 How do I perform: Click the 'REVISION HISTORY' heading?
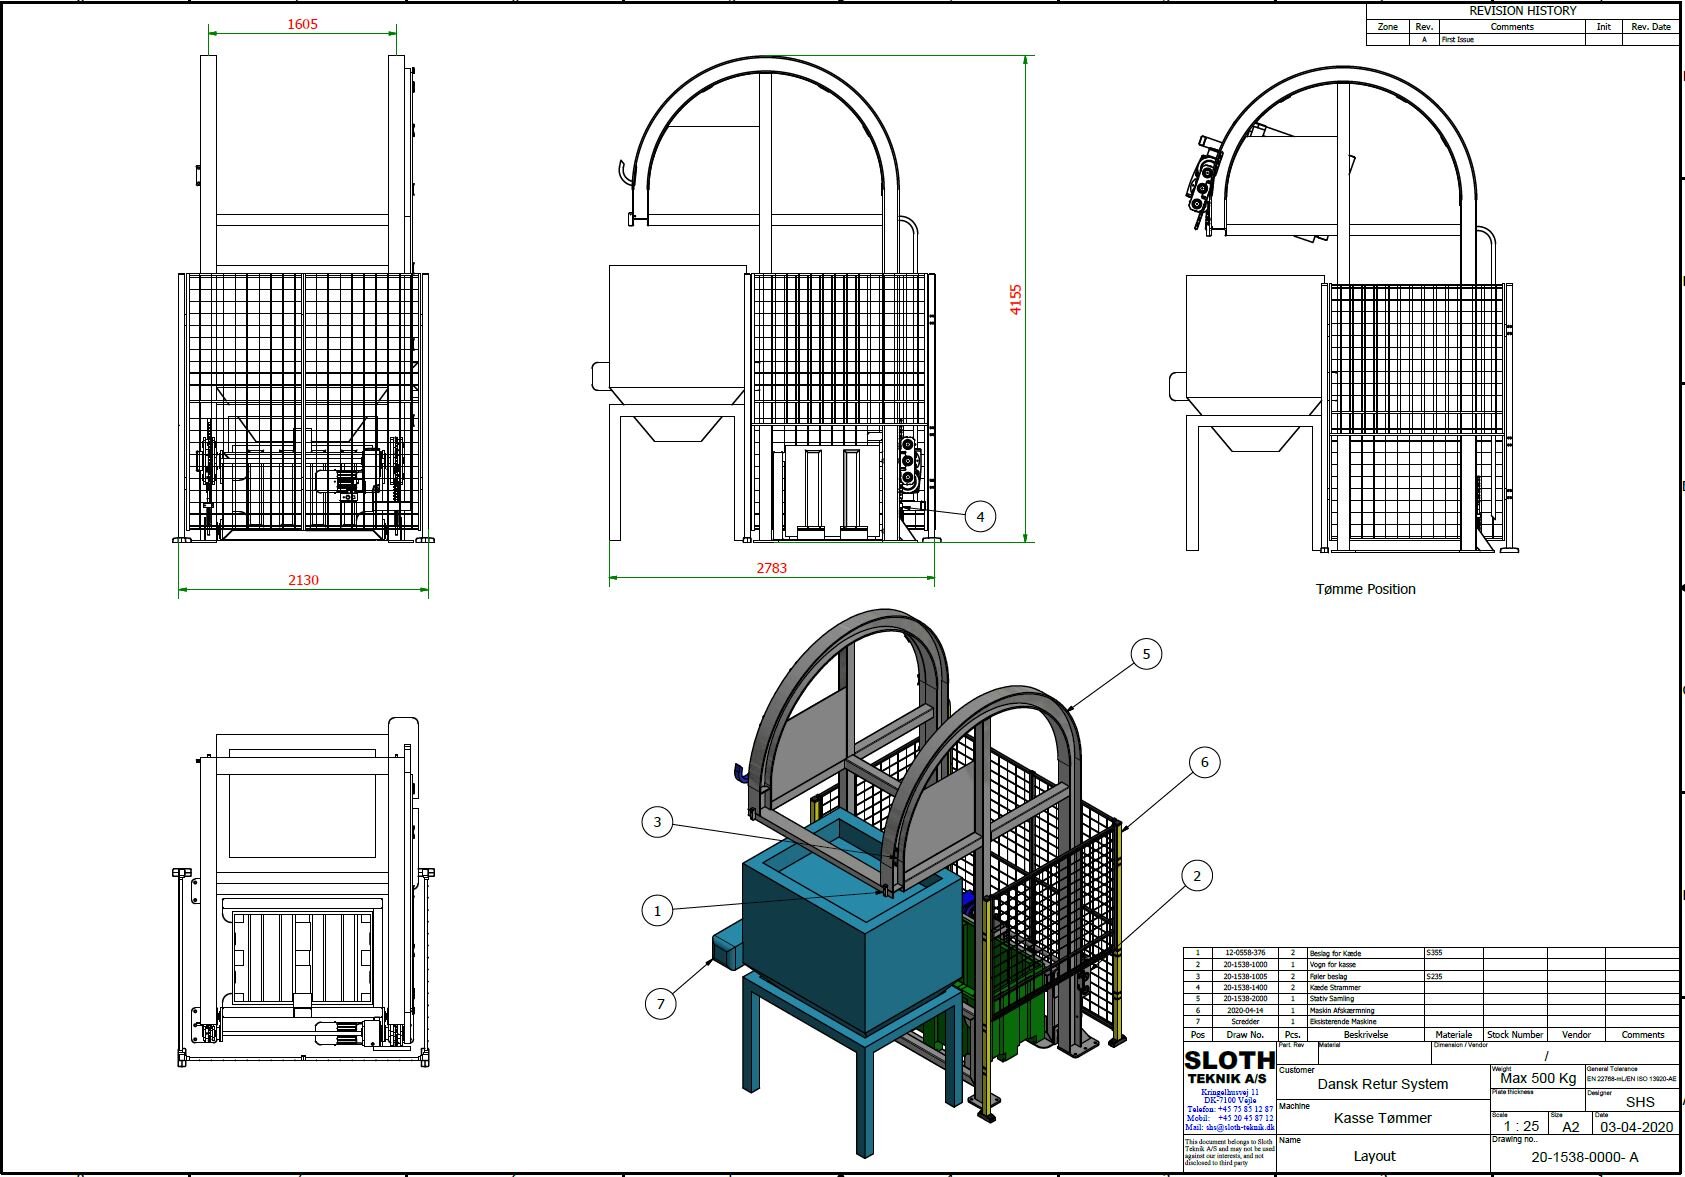(1522, 11)
